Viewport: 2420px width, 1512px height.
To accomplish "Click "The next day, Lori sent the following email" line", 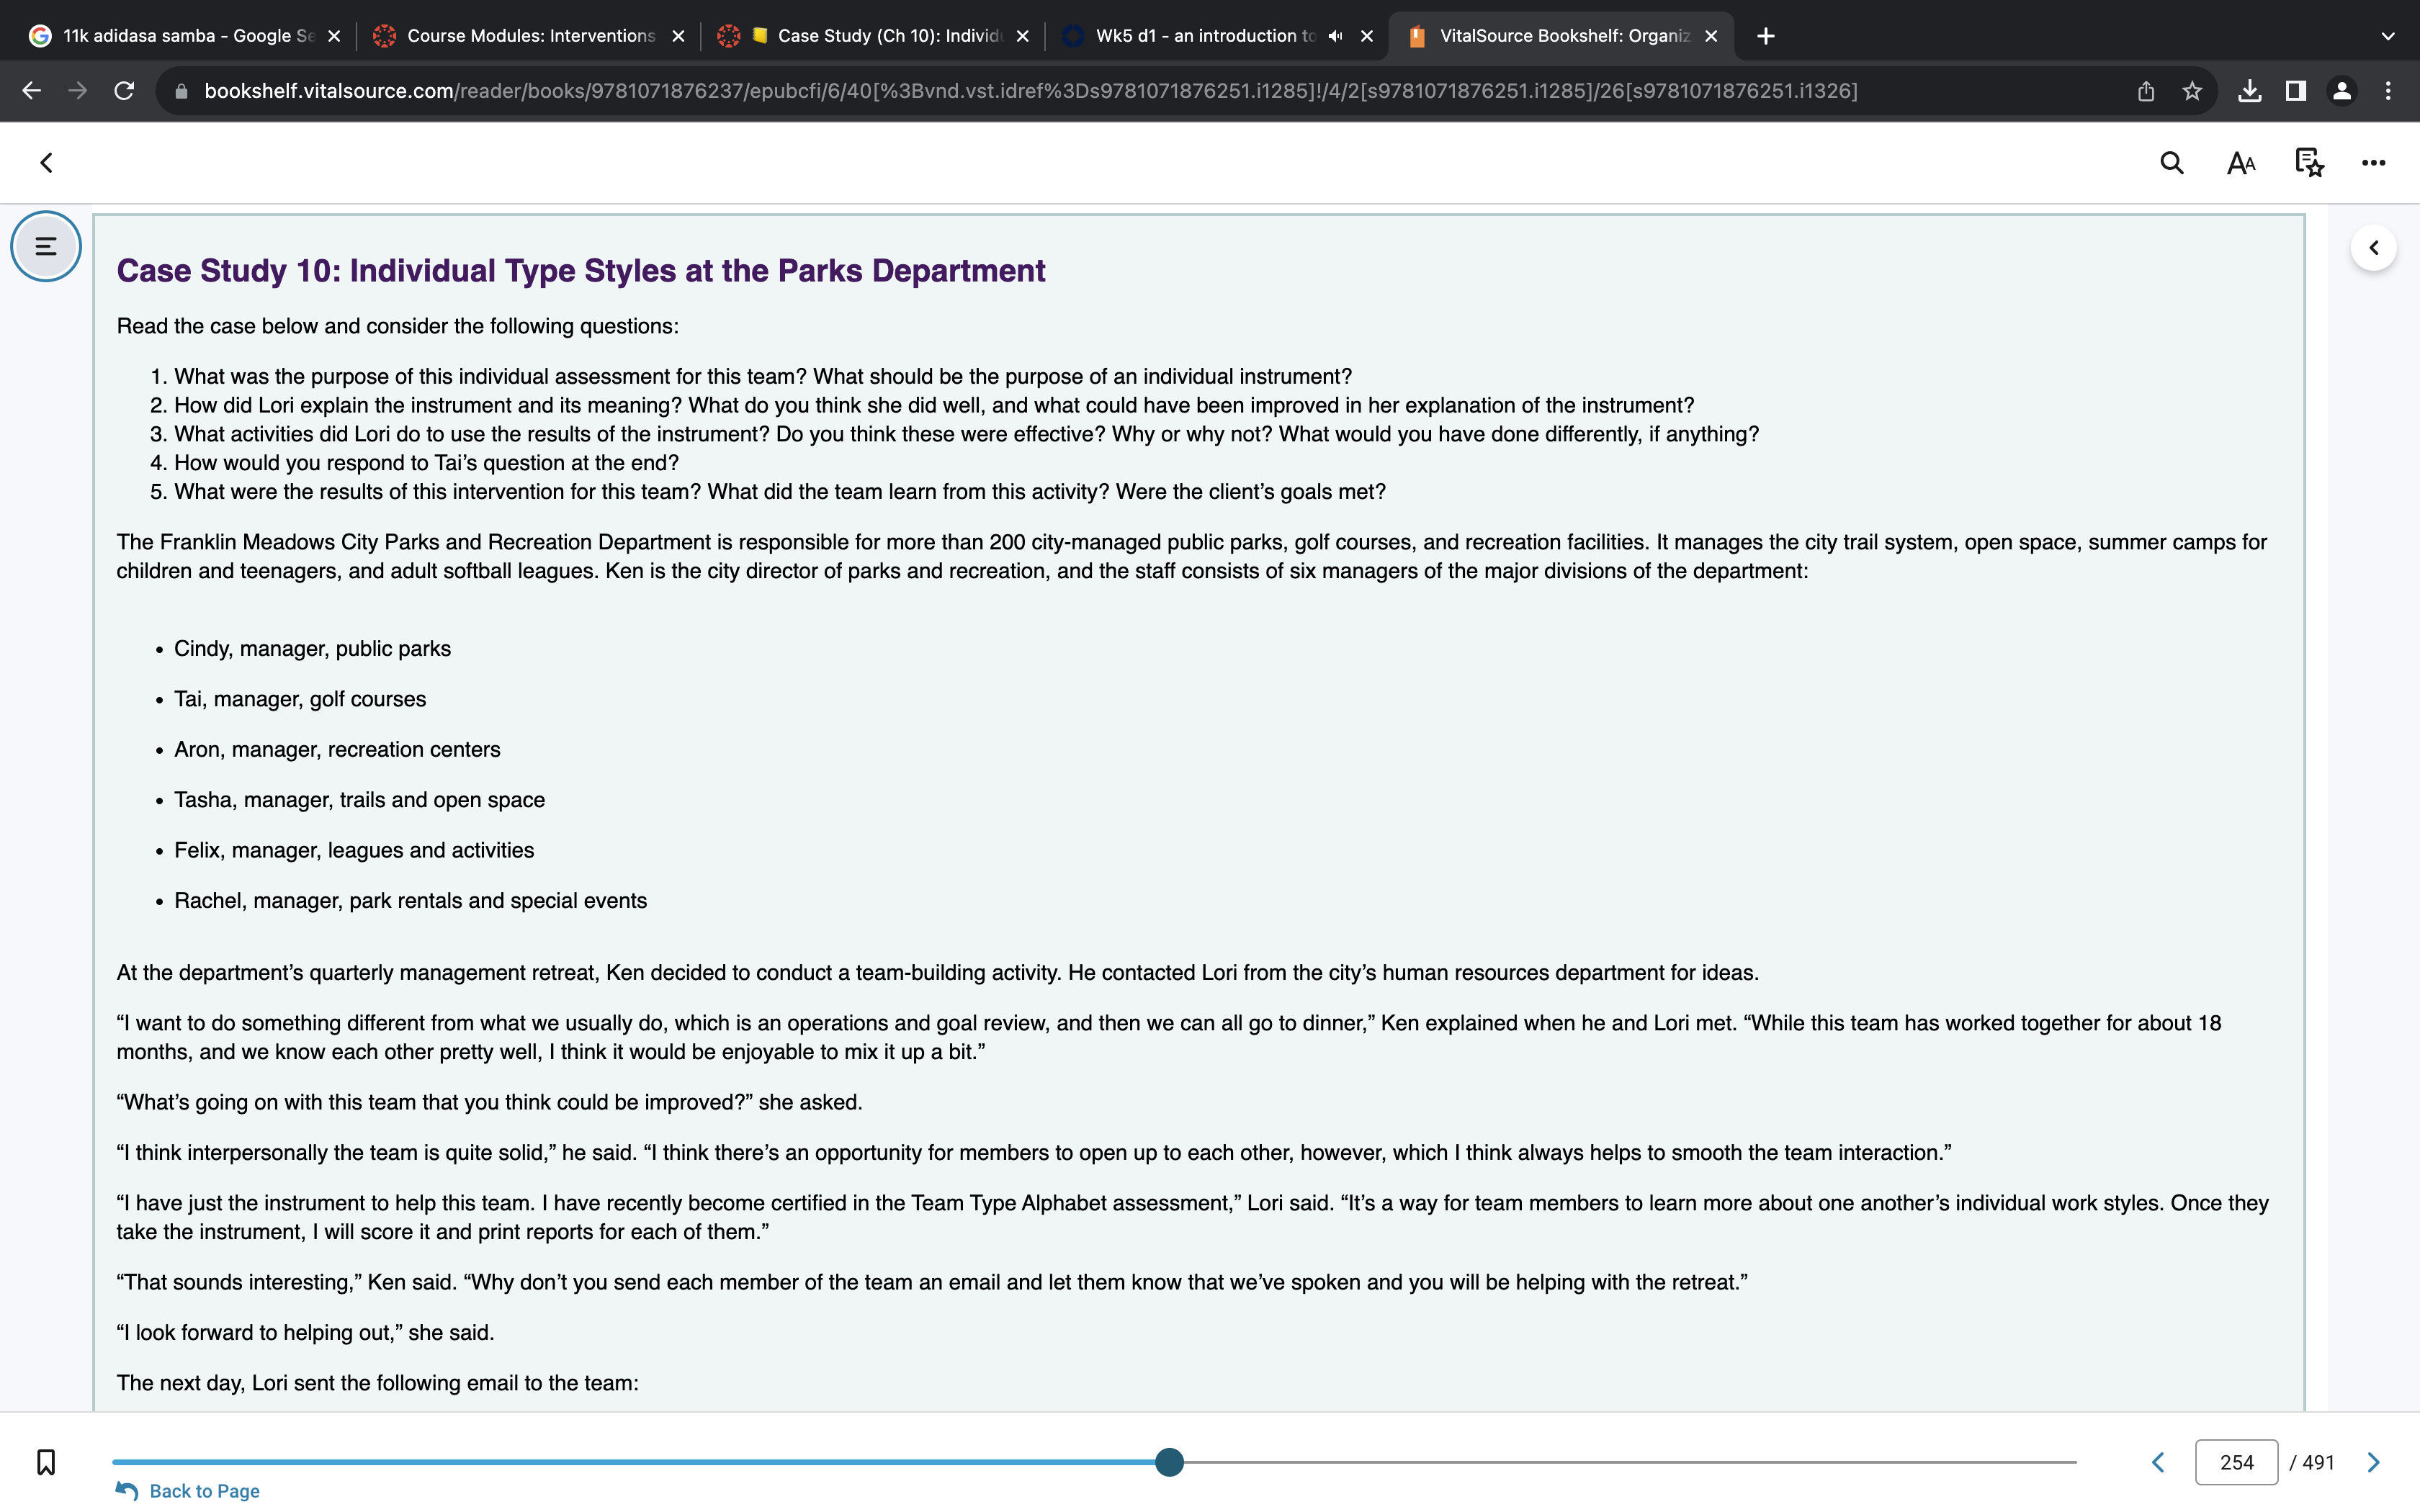I will click(377, 1383).
